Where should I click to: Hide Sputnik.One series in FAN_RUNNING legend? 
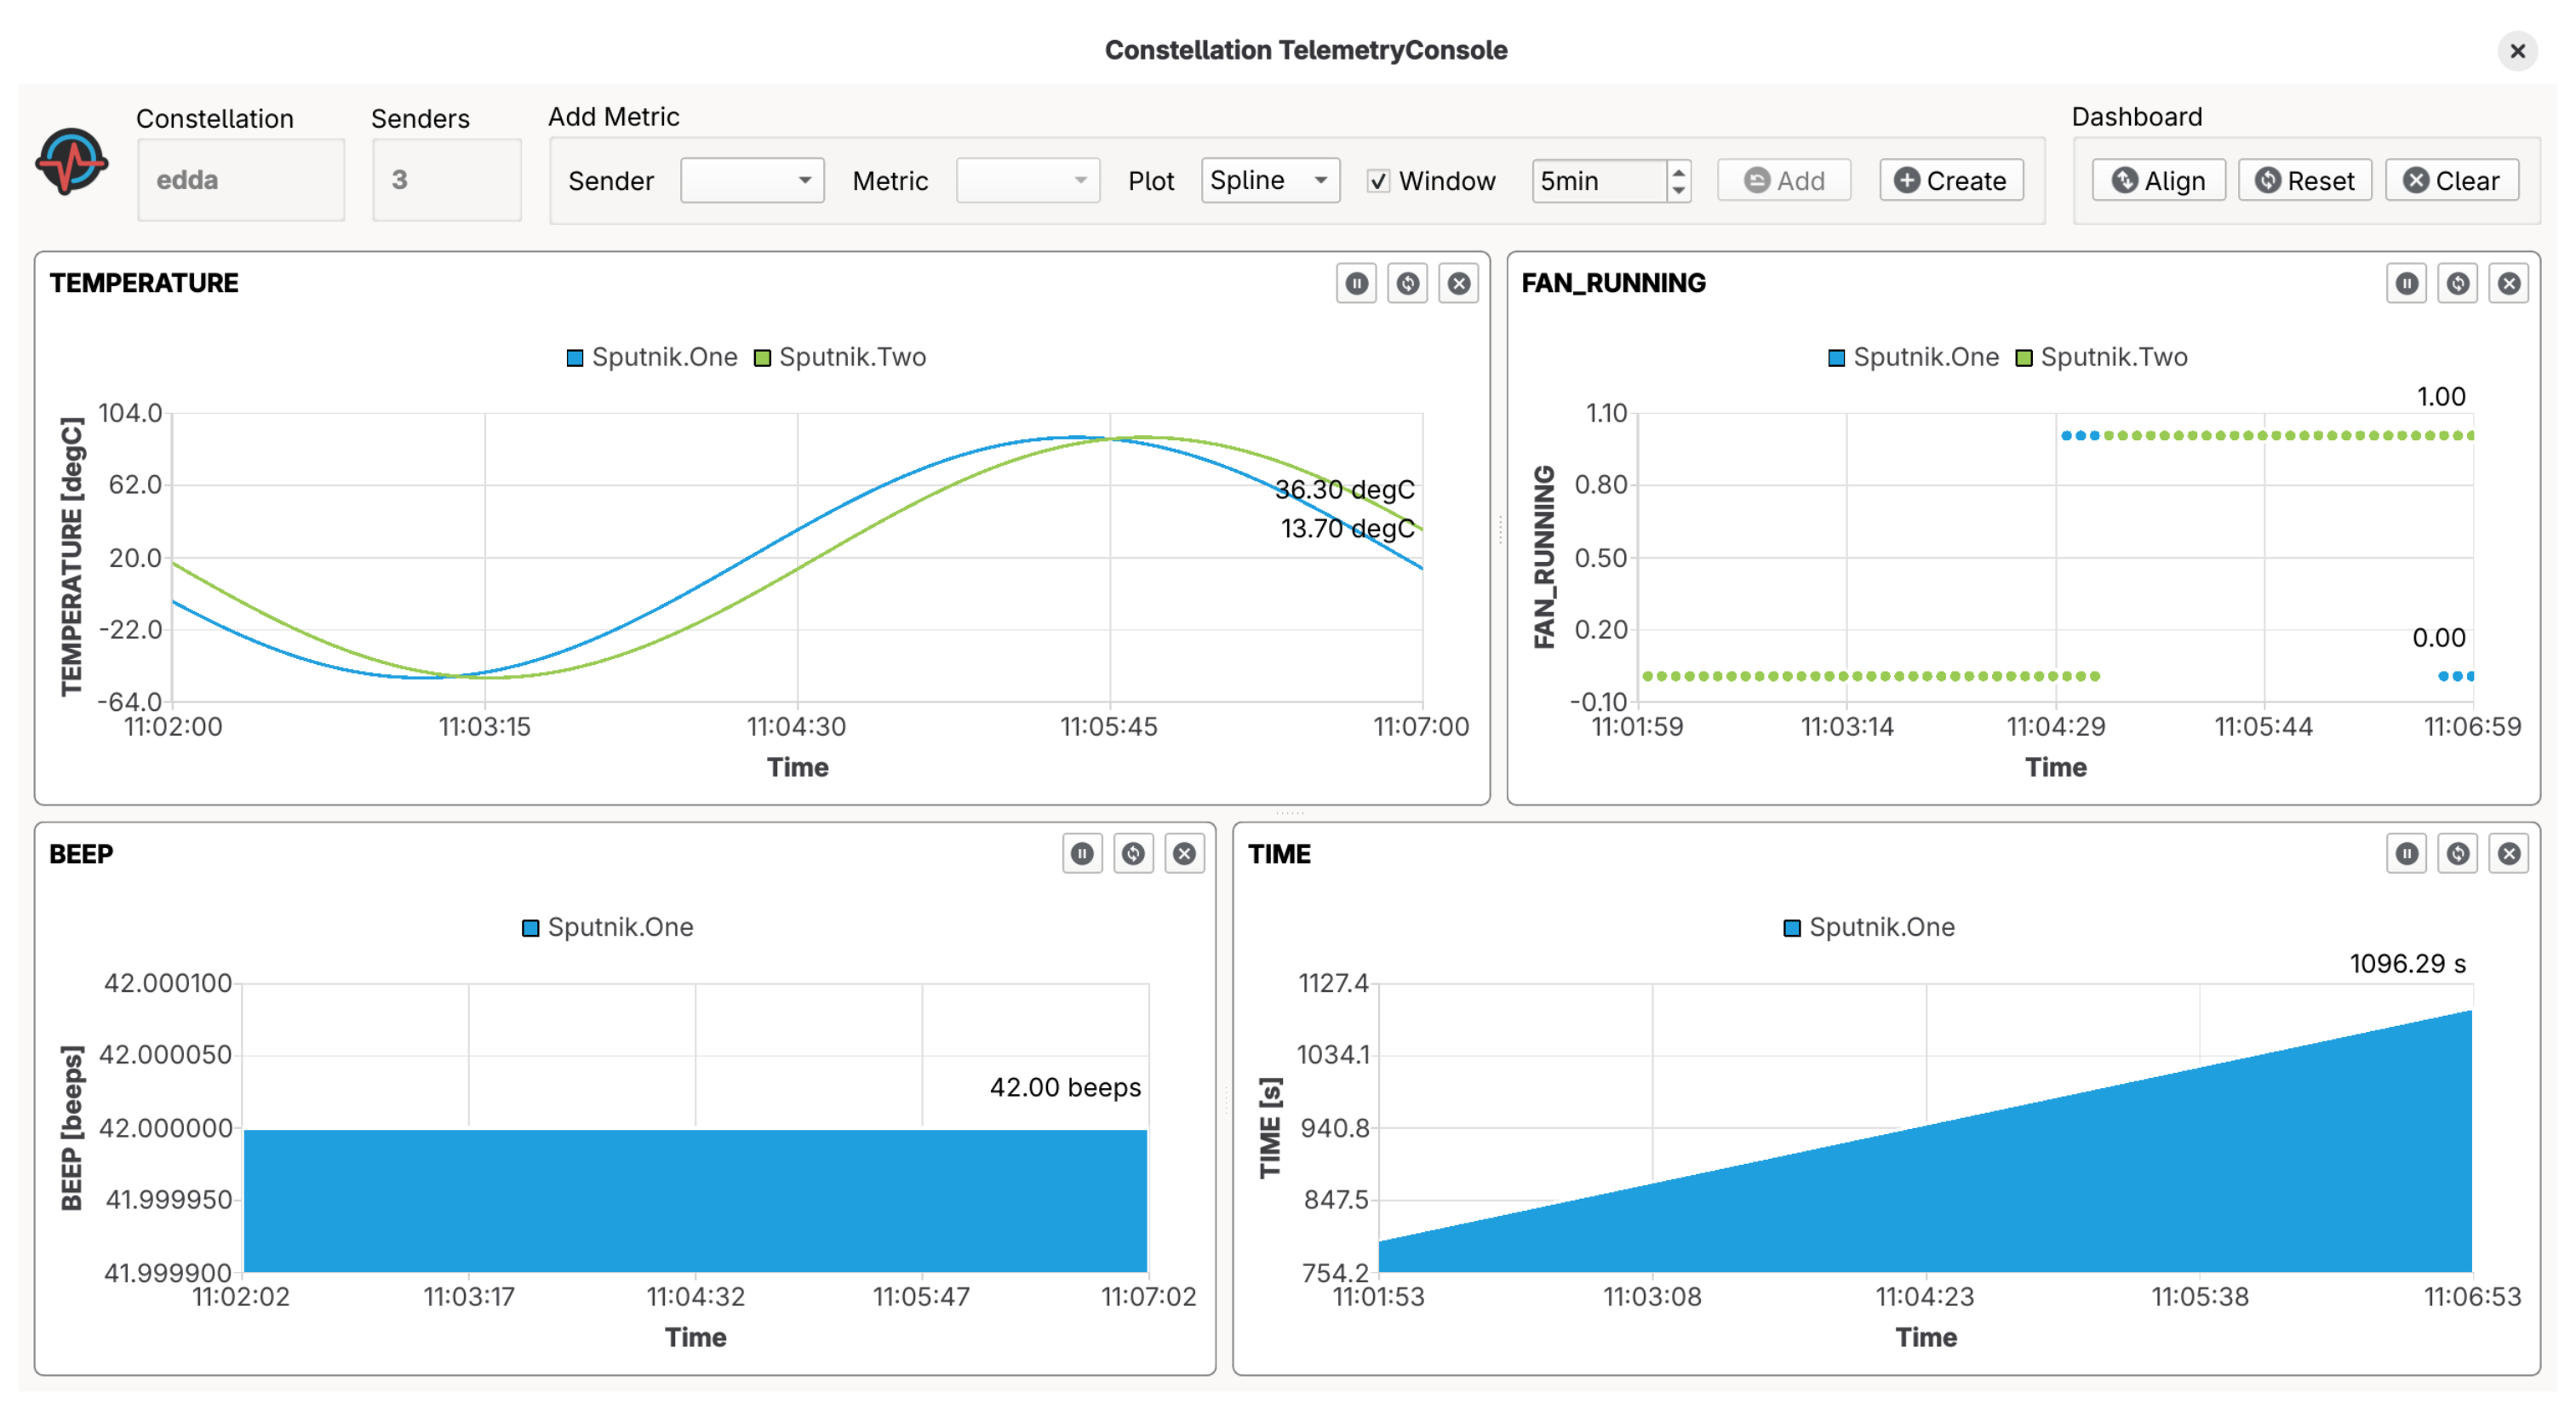click(1913, 357)
